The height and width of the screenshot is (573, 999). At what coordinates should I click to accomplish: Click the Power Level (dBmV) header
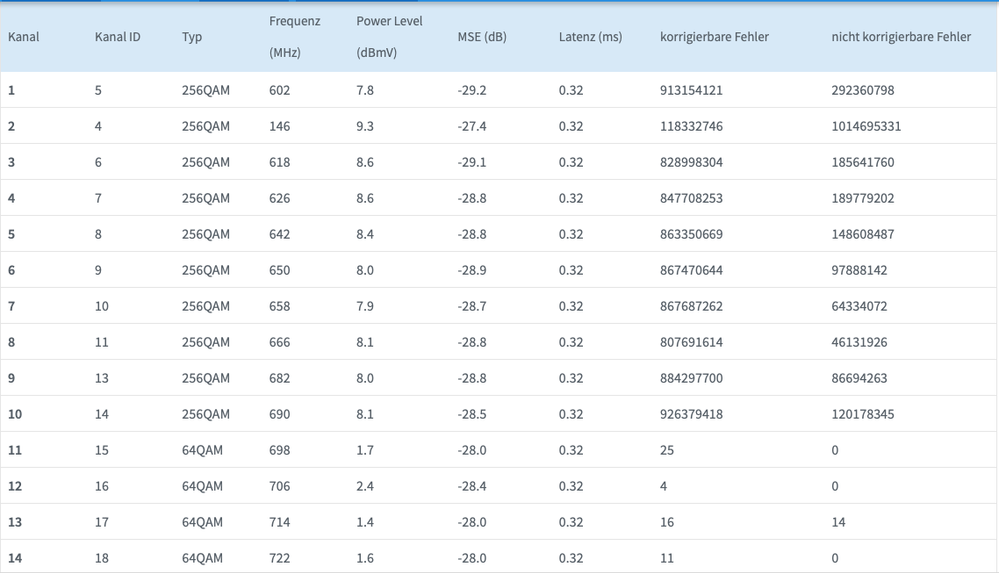[x=389, y=37]
